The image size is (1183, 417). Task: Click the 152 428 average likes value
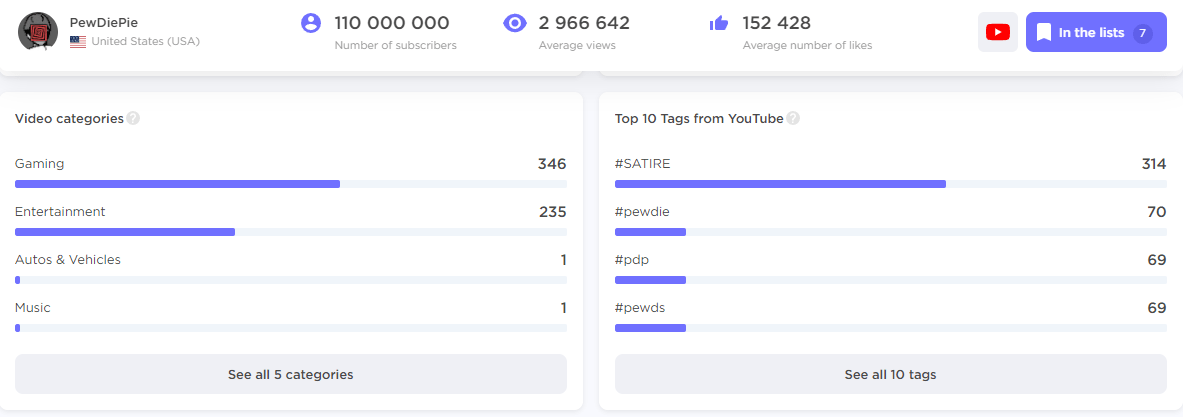pyautogui.click(x=776, y=23)
